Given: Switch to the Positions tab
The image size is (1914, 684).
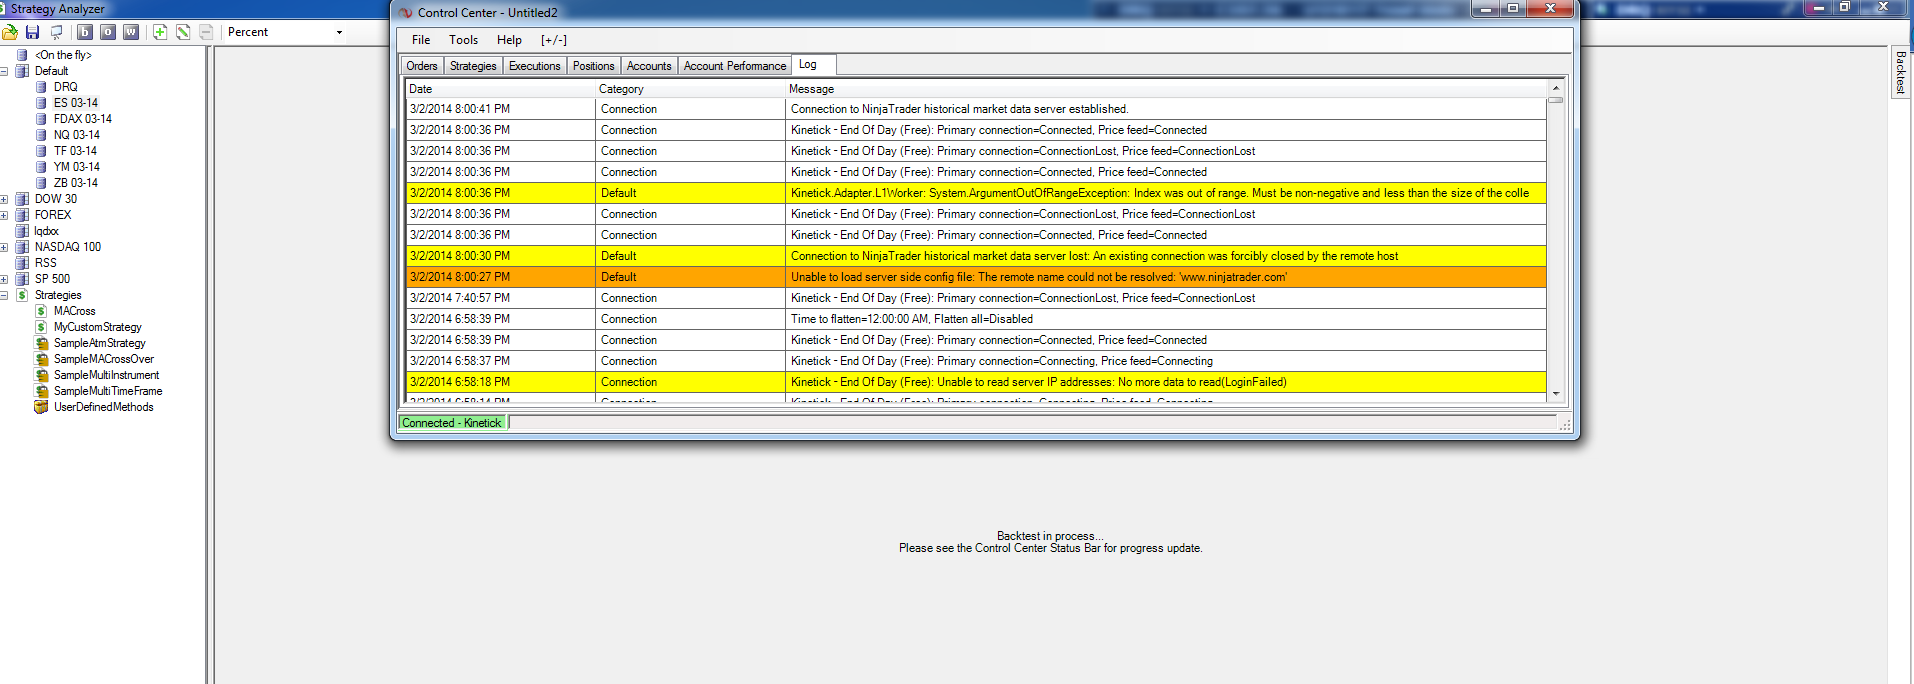Looking at the screenshot, I should tap(594, 66).
